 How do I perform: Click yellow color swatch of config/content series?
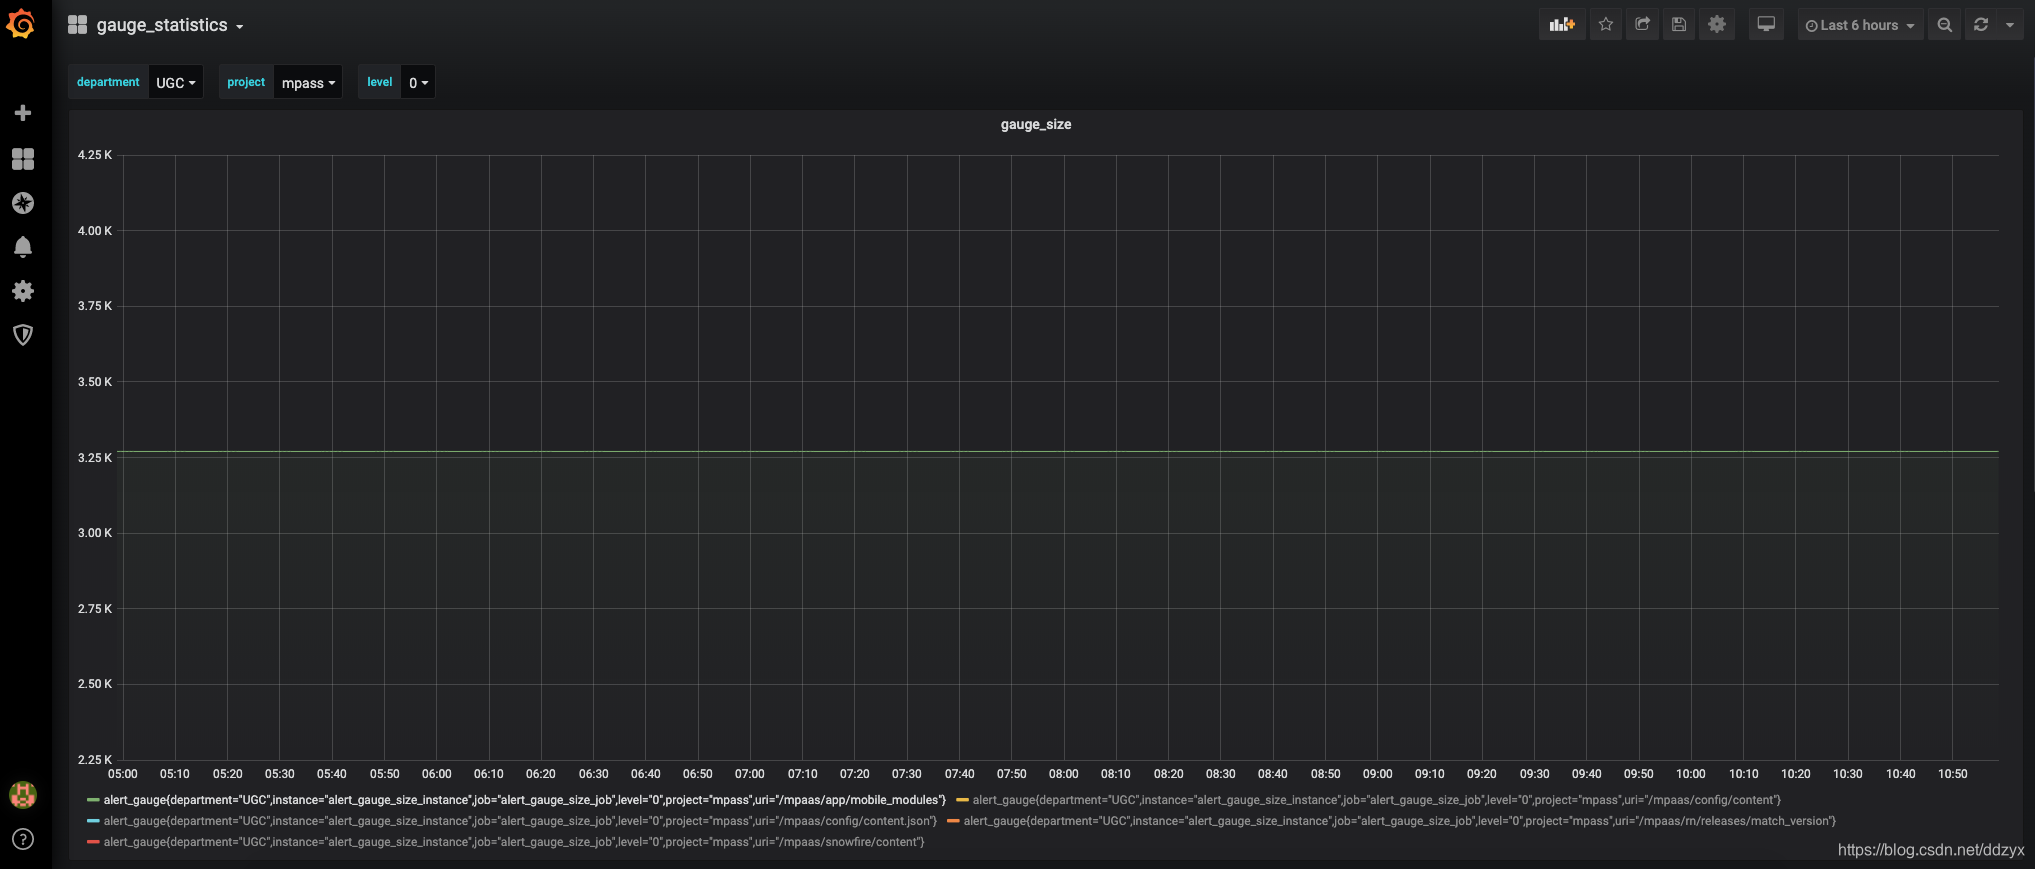[x=962, y=800]
